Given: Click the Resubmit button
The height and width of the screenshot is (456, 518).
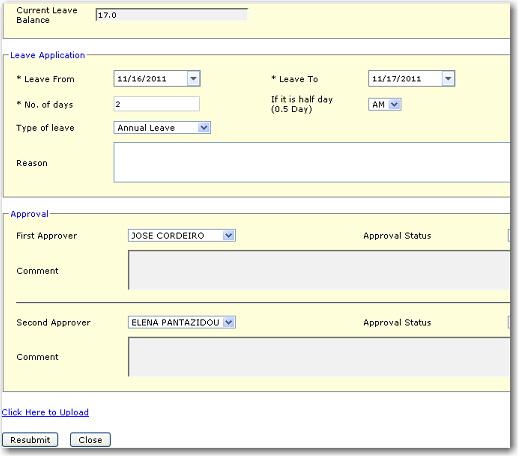Looking at the screenshot, I should [30, 440].
